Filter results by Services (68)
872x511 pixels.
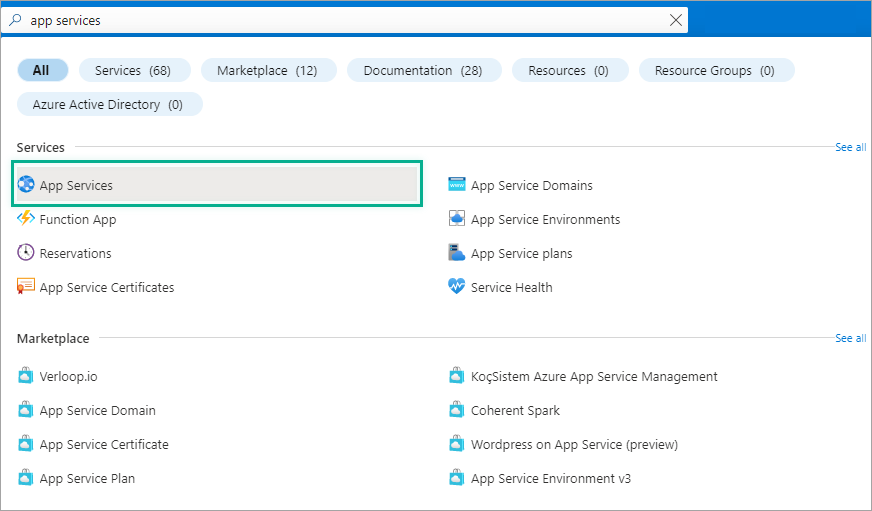[135, 70]
